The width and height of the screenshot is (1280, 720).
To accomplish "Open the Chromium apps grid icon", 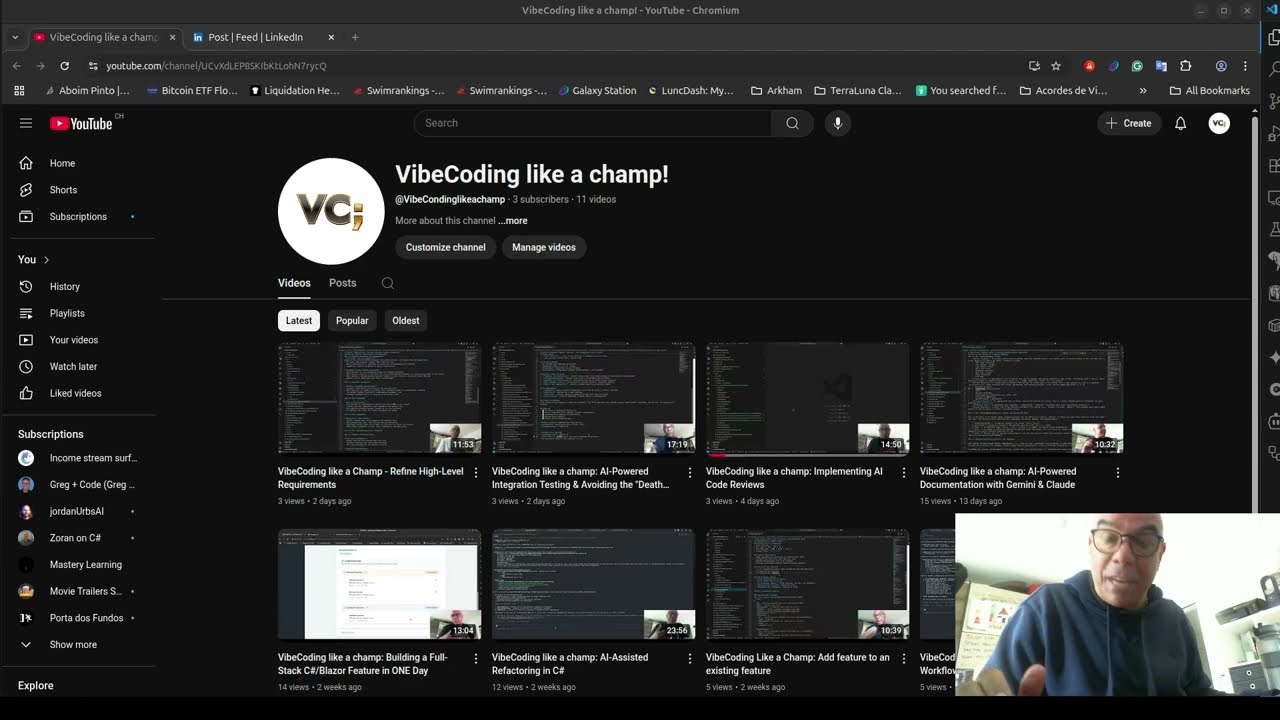I will pos(19,90).
